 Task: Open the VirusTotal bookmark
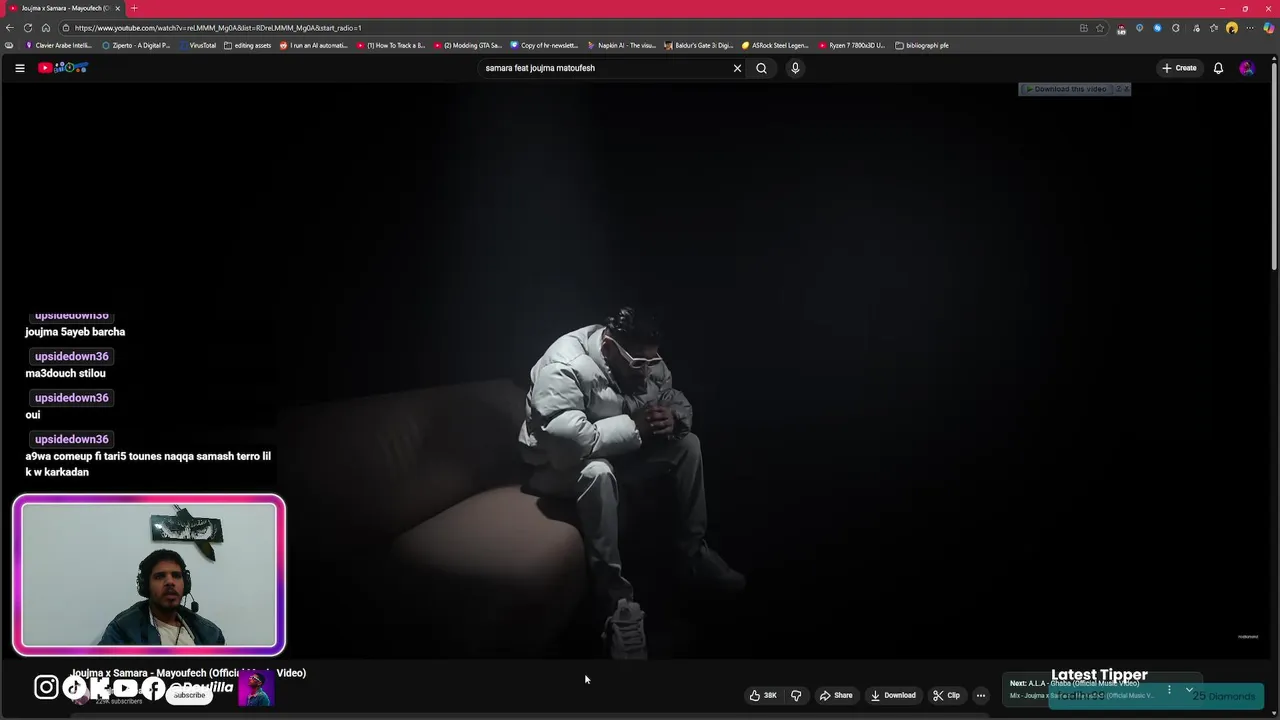coord(198,45)
